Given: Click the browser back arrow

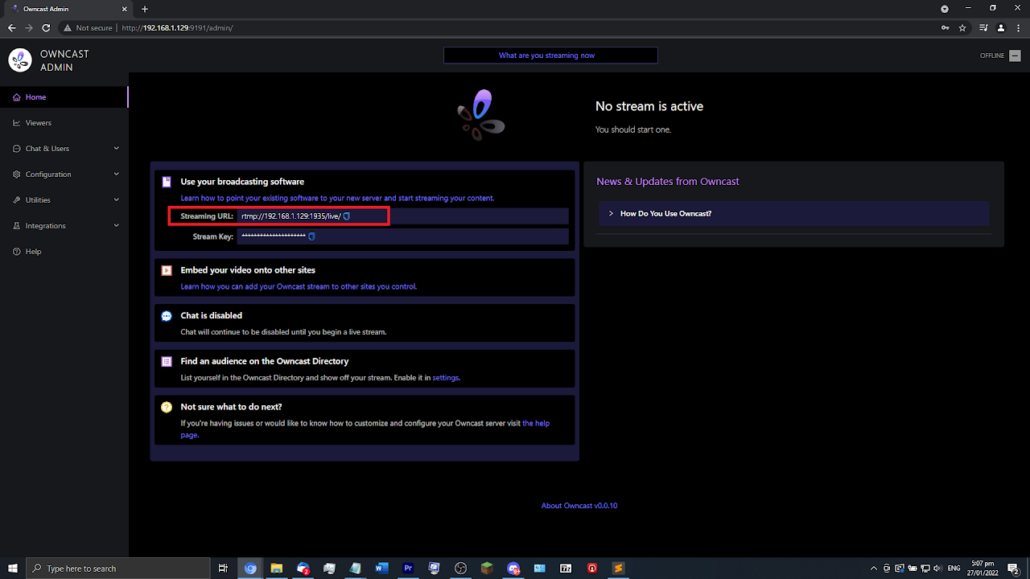Looking at the screenshot, I should tap(12, 28).
